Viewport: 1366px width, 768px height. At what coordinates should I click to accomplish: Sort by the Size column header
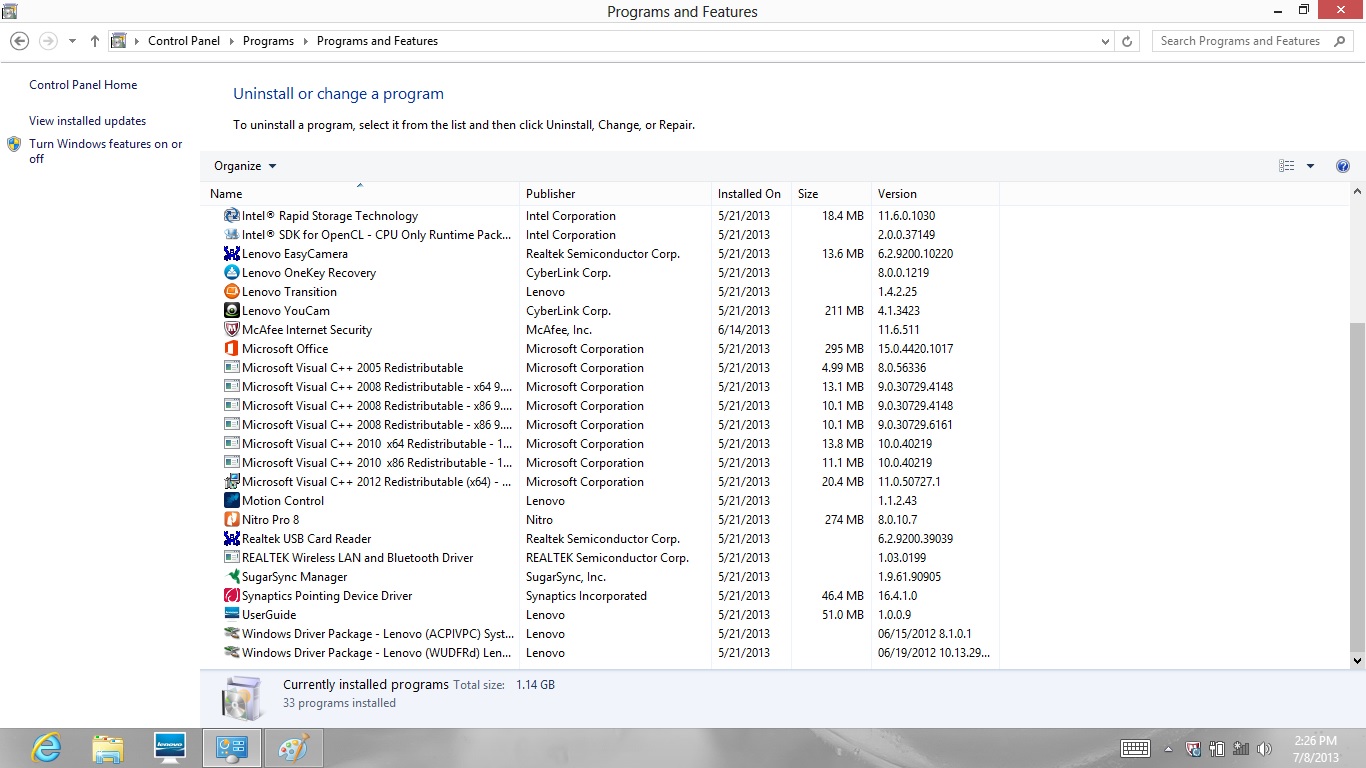click(x=831, y=193)
